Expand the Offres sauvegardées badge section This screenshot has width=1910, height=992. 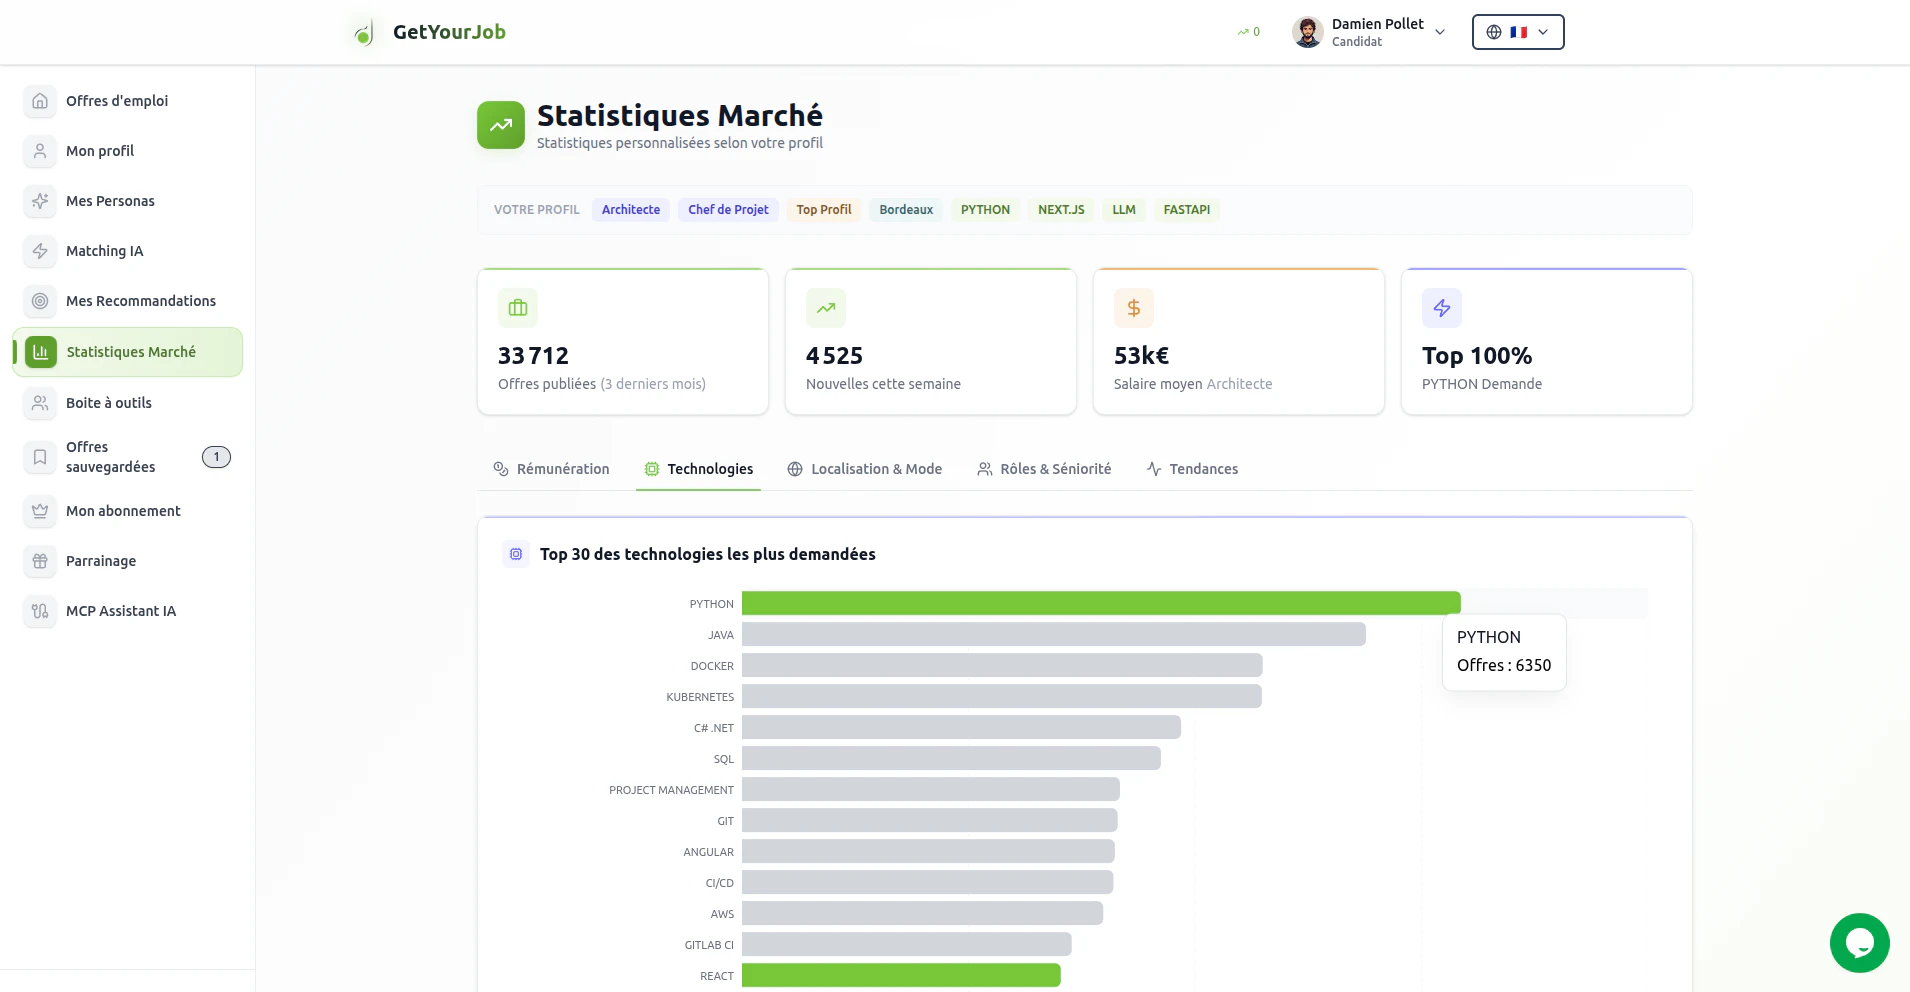[x=216, y=457]
